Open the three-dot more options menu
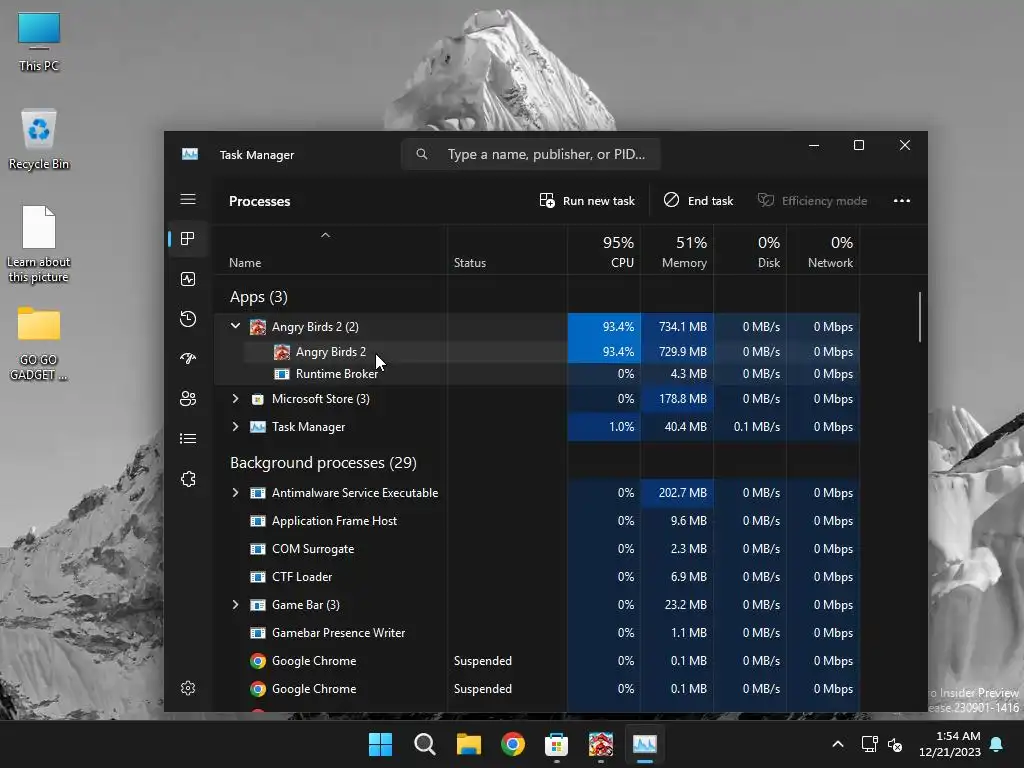Screen dimensions: 1024x768 (x=902, y=201)
